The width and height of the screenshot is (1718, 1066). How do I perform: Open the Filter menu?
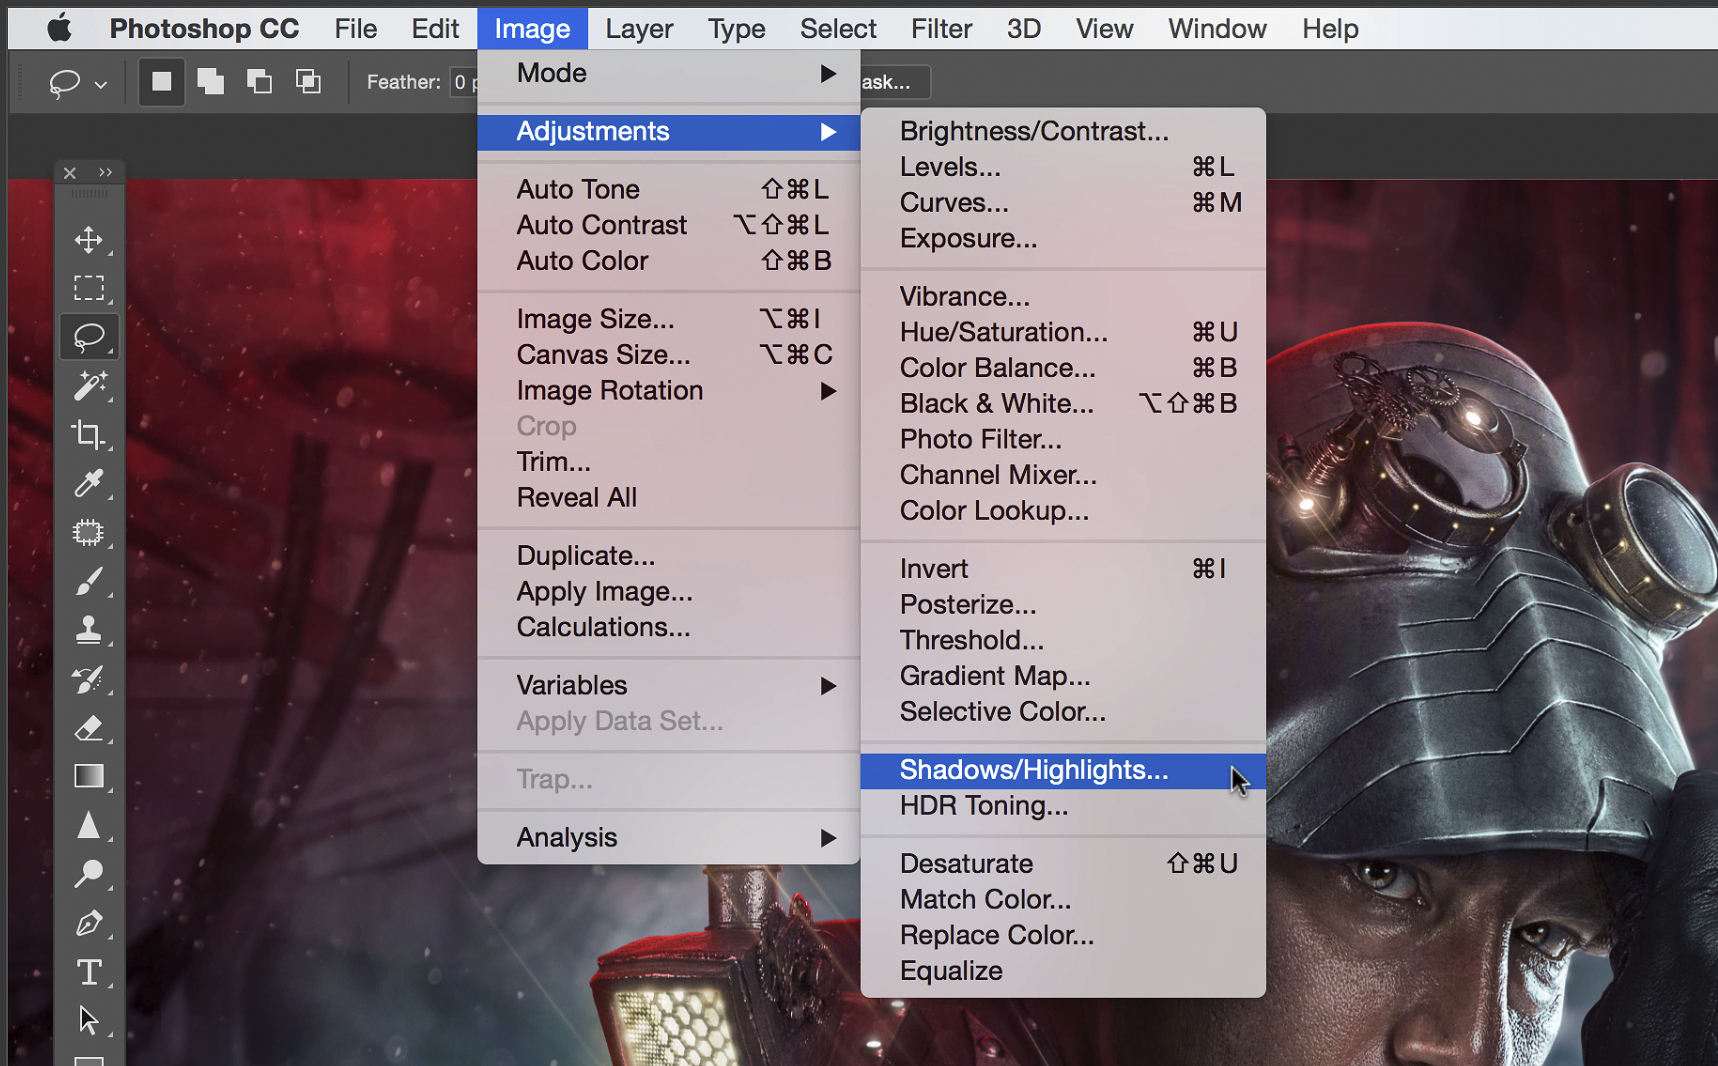941,29
